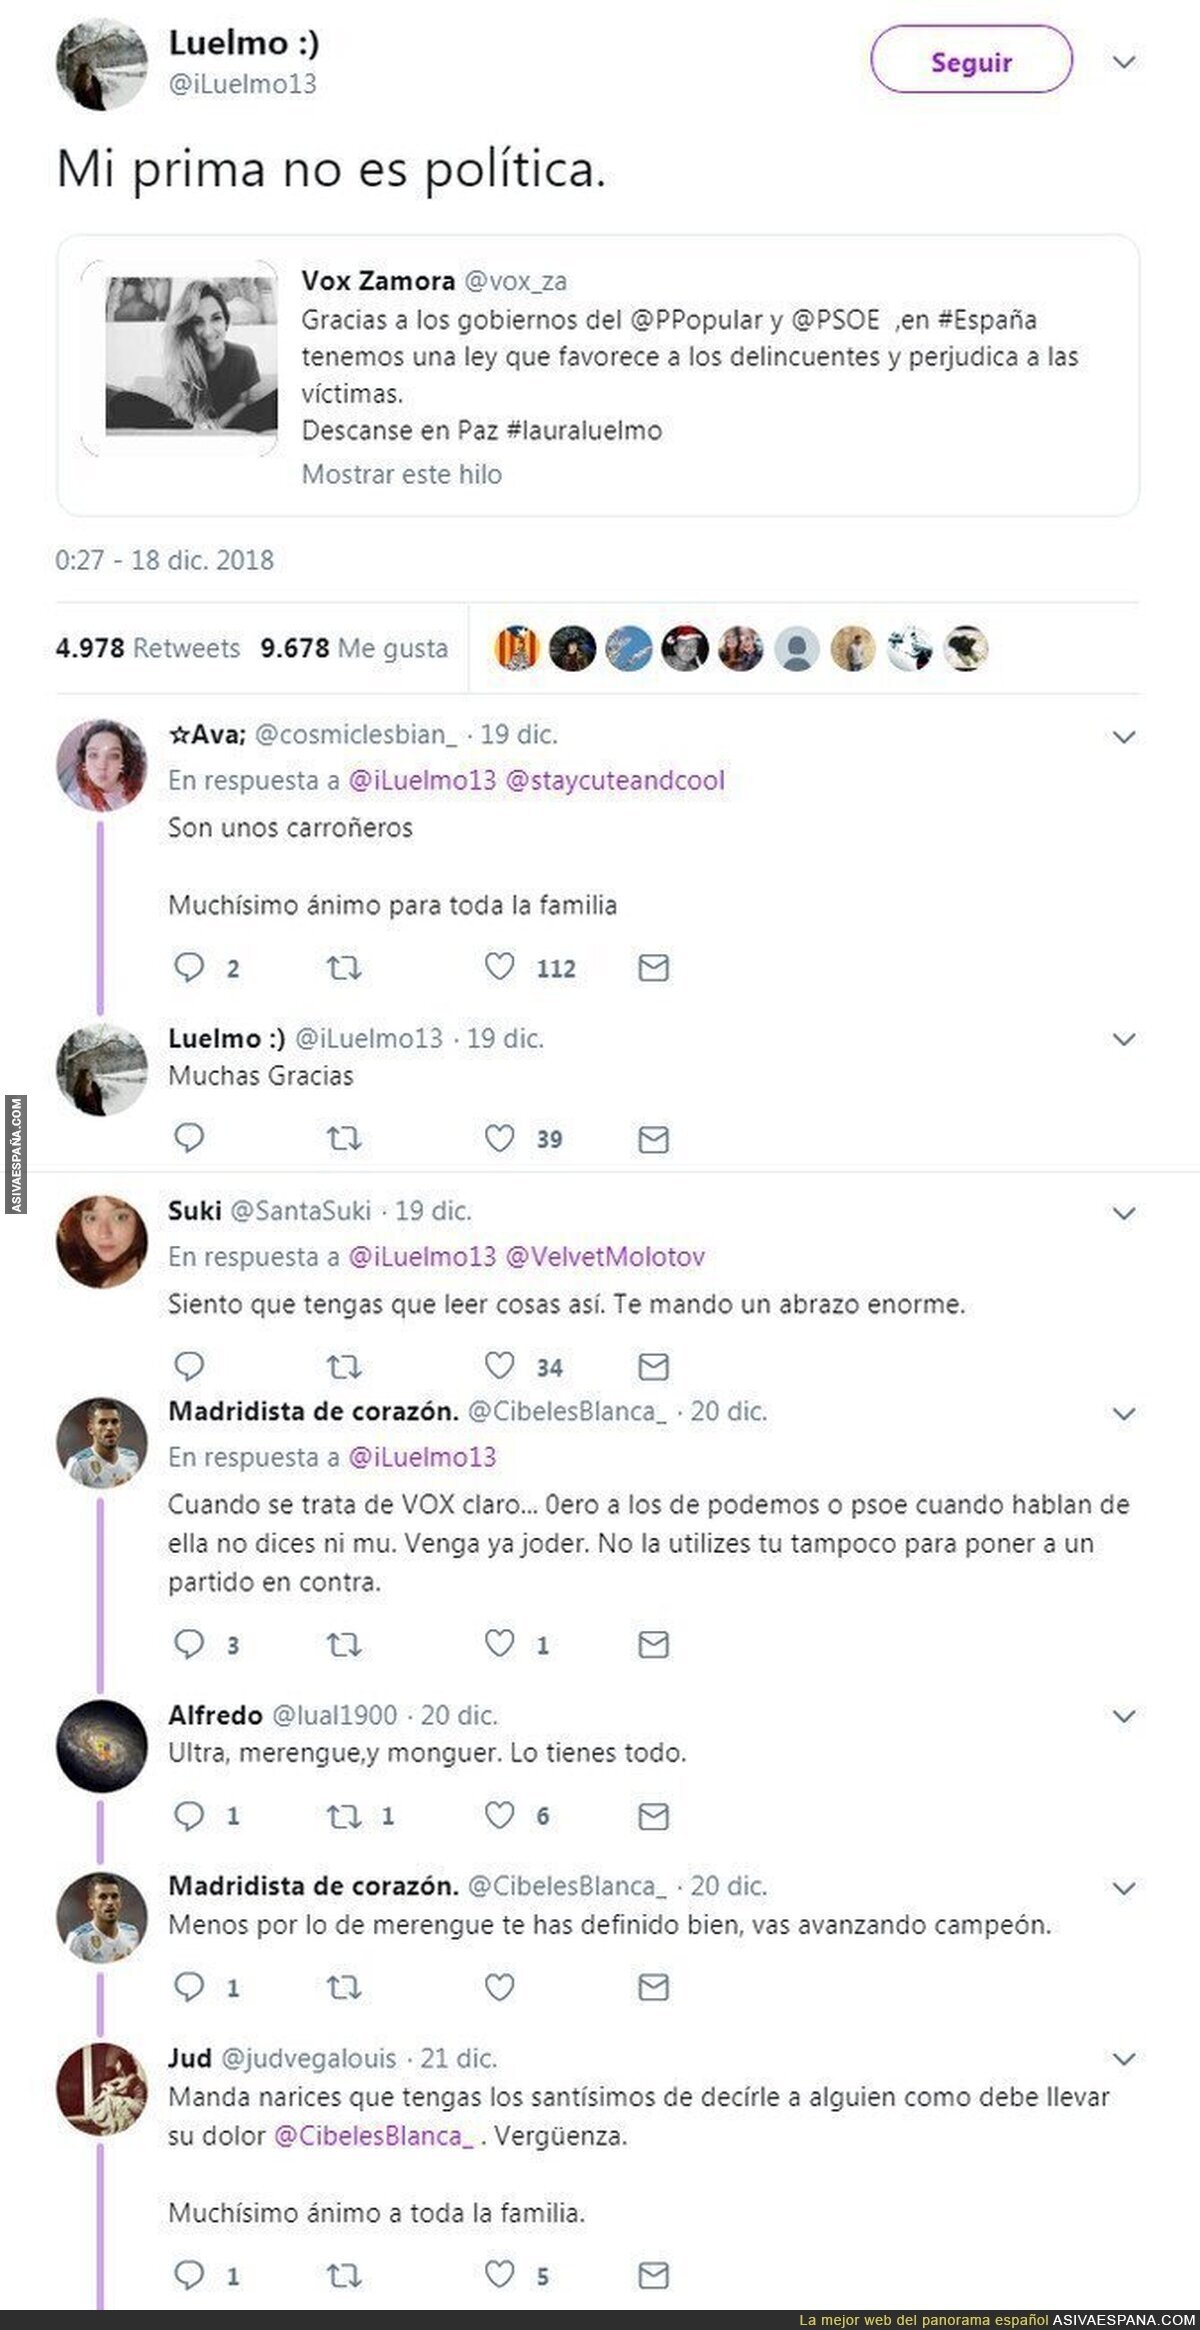Open the @staycuteandcool mention link
This screenshot has height=2330, width=1200.
click(615, 781)
